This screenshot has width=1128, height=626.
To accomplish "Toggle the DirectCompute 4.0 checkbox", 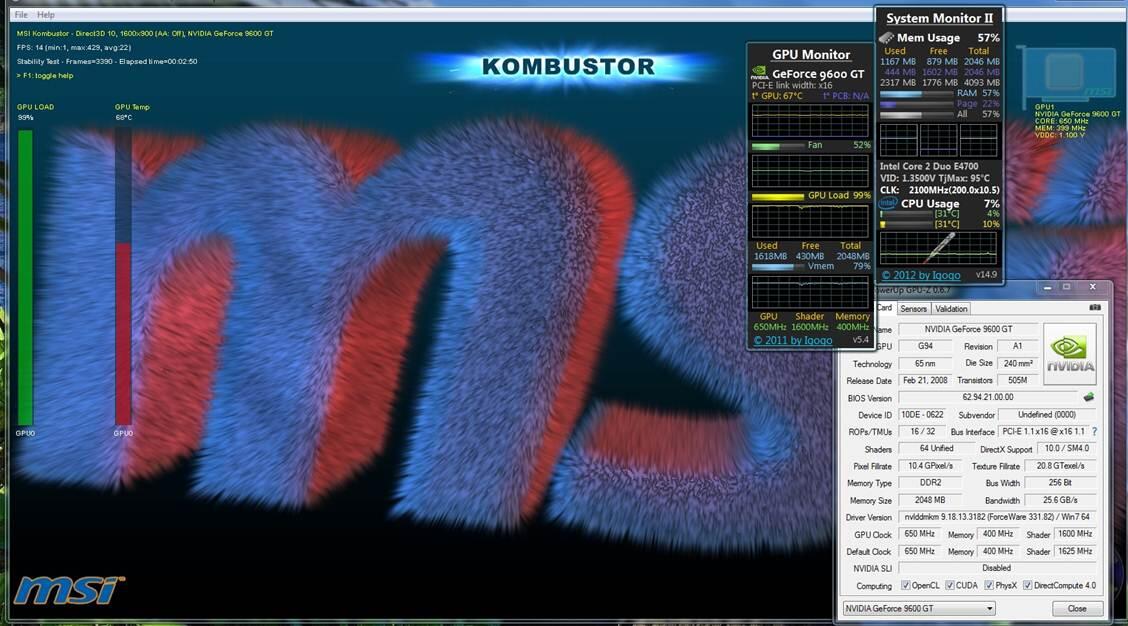I will coord(1027,586).
